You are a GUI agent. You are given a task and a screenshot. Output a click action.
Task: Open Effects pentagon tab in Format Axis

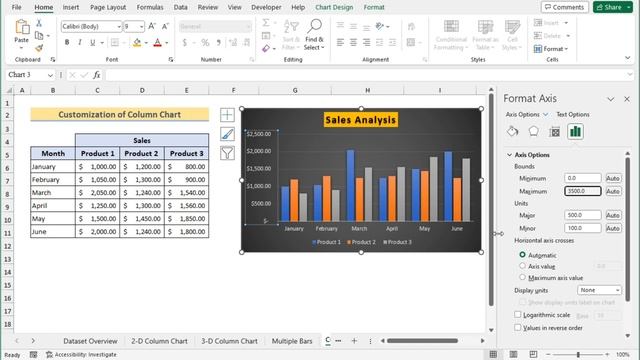pyautogui.click(x=533, y=131)
